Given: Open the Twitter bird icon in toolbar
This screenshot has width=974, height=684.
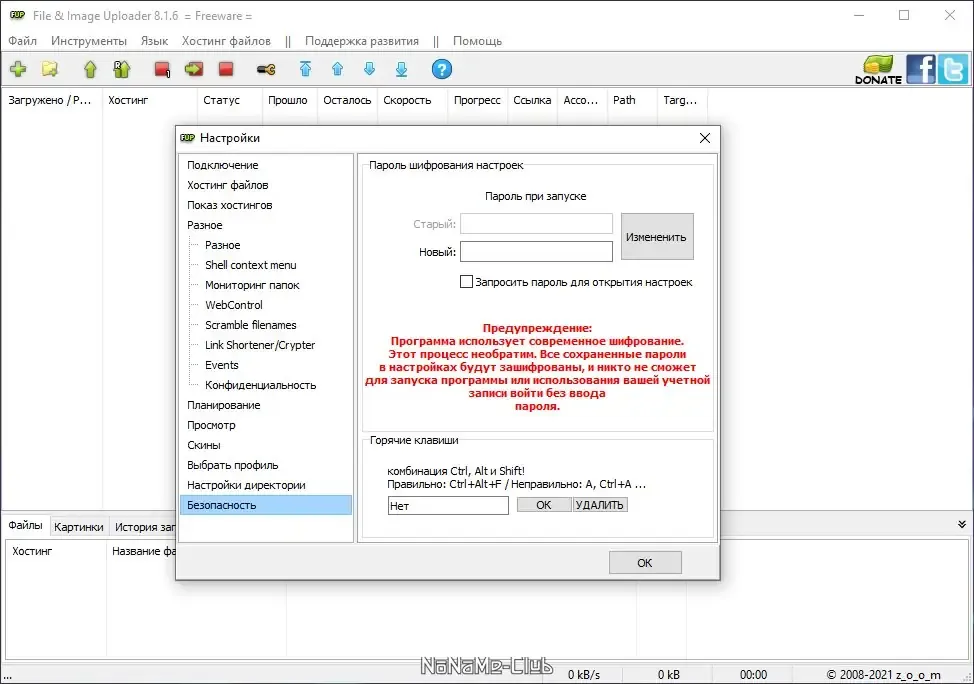Looking at the screenshot, I should [x=952, y=69].
